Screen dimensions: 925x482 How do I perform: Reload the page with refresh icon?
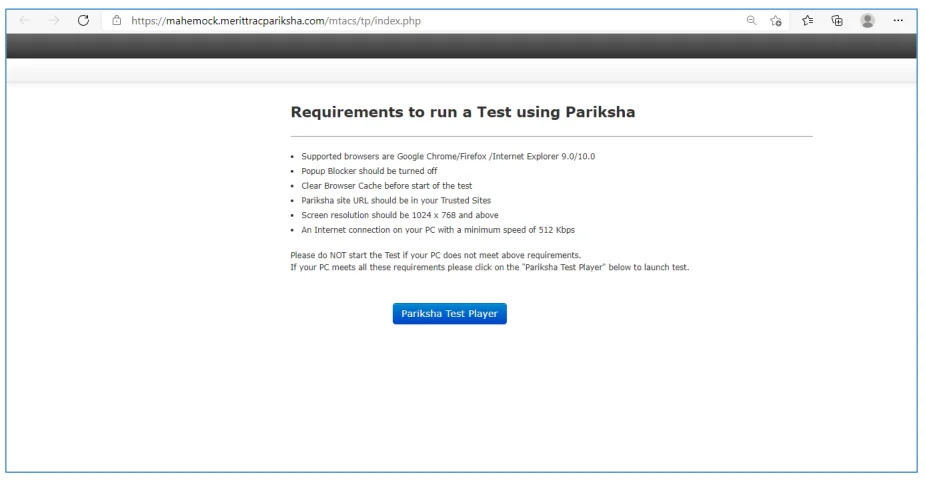(x=83, y=21)
